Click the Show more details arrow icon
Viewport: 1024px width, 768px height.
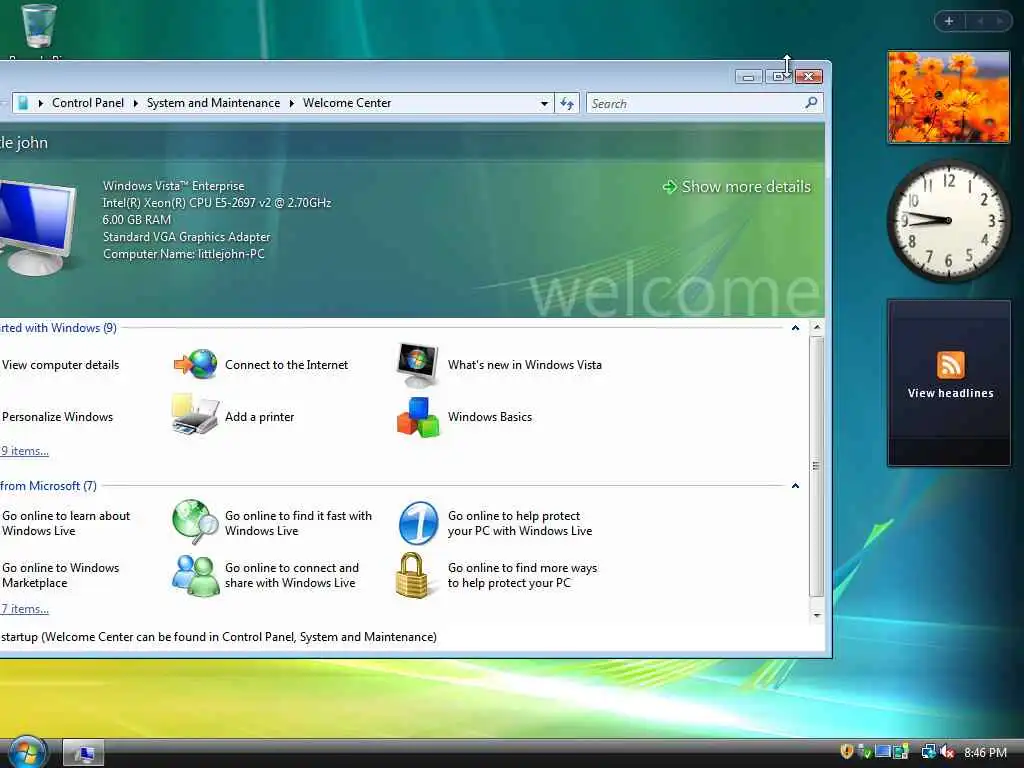669,187
